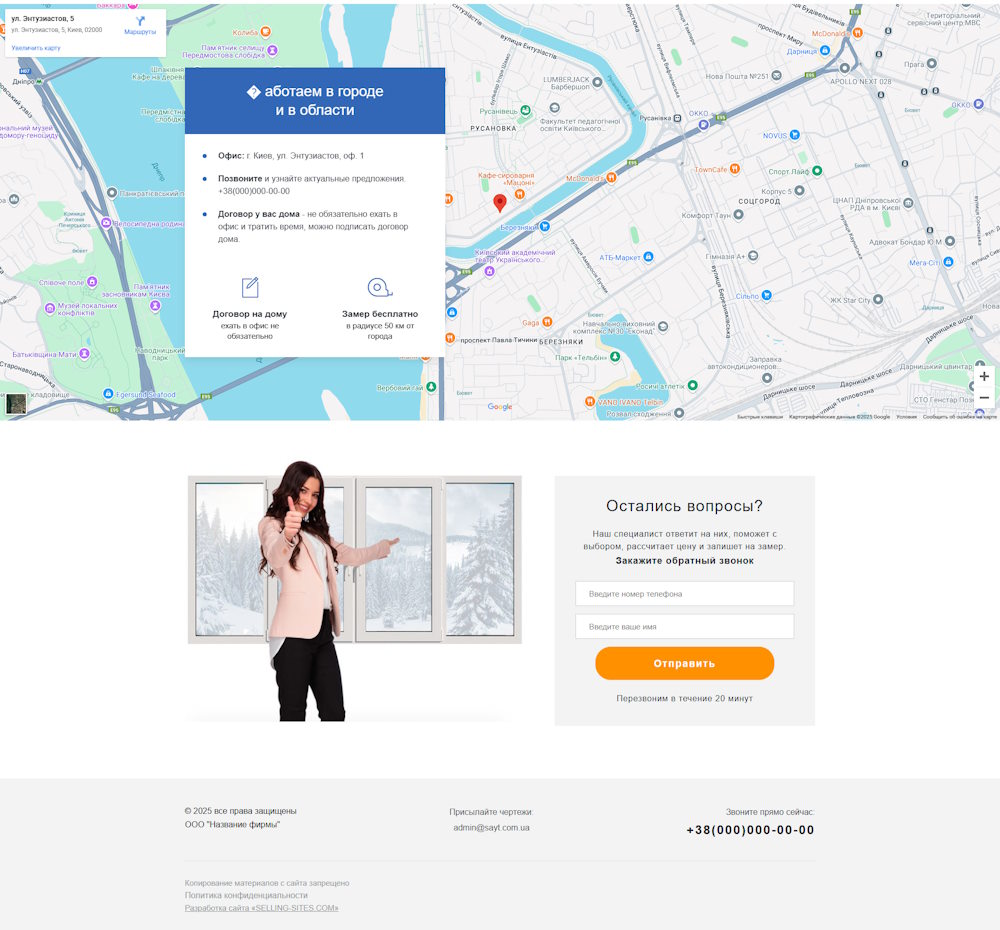Click the Договор на дому document icon
The height and width of the screenshot is (930, 1000).
point(250,288)
